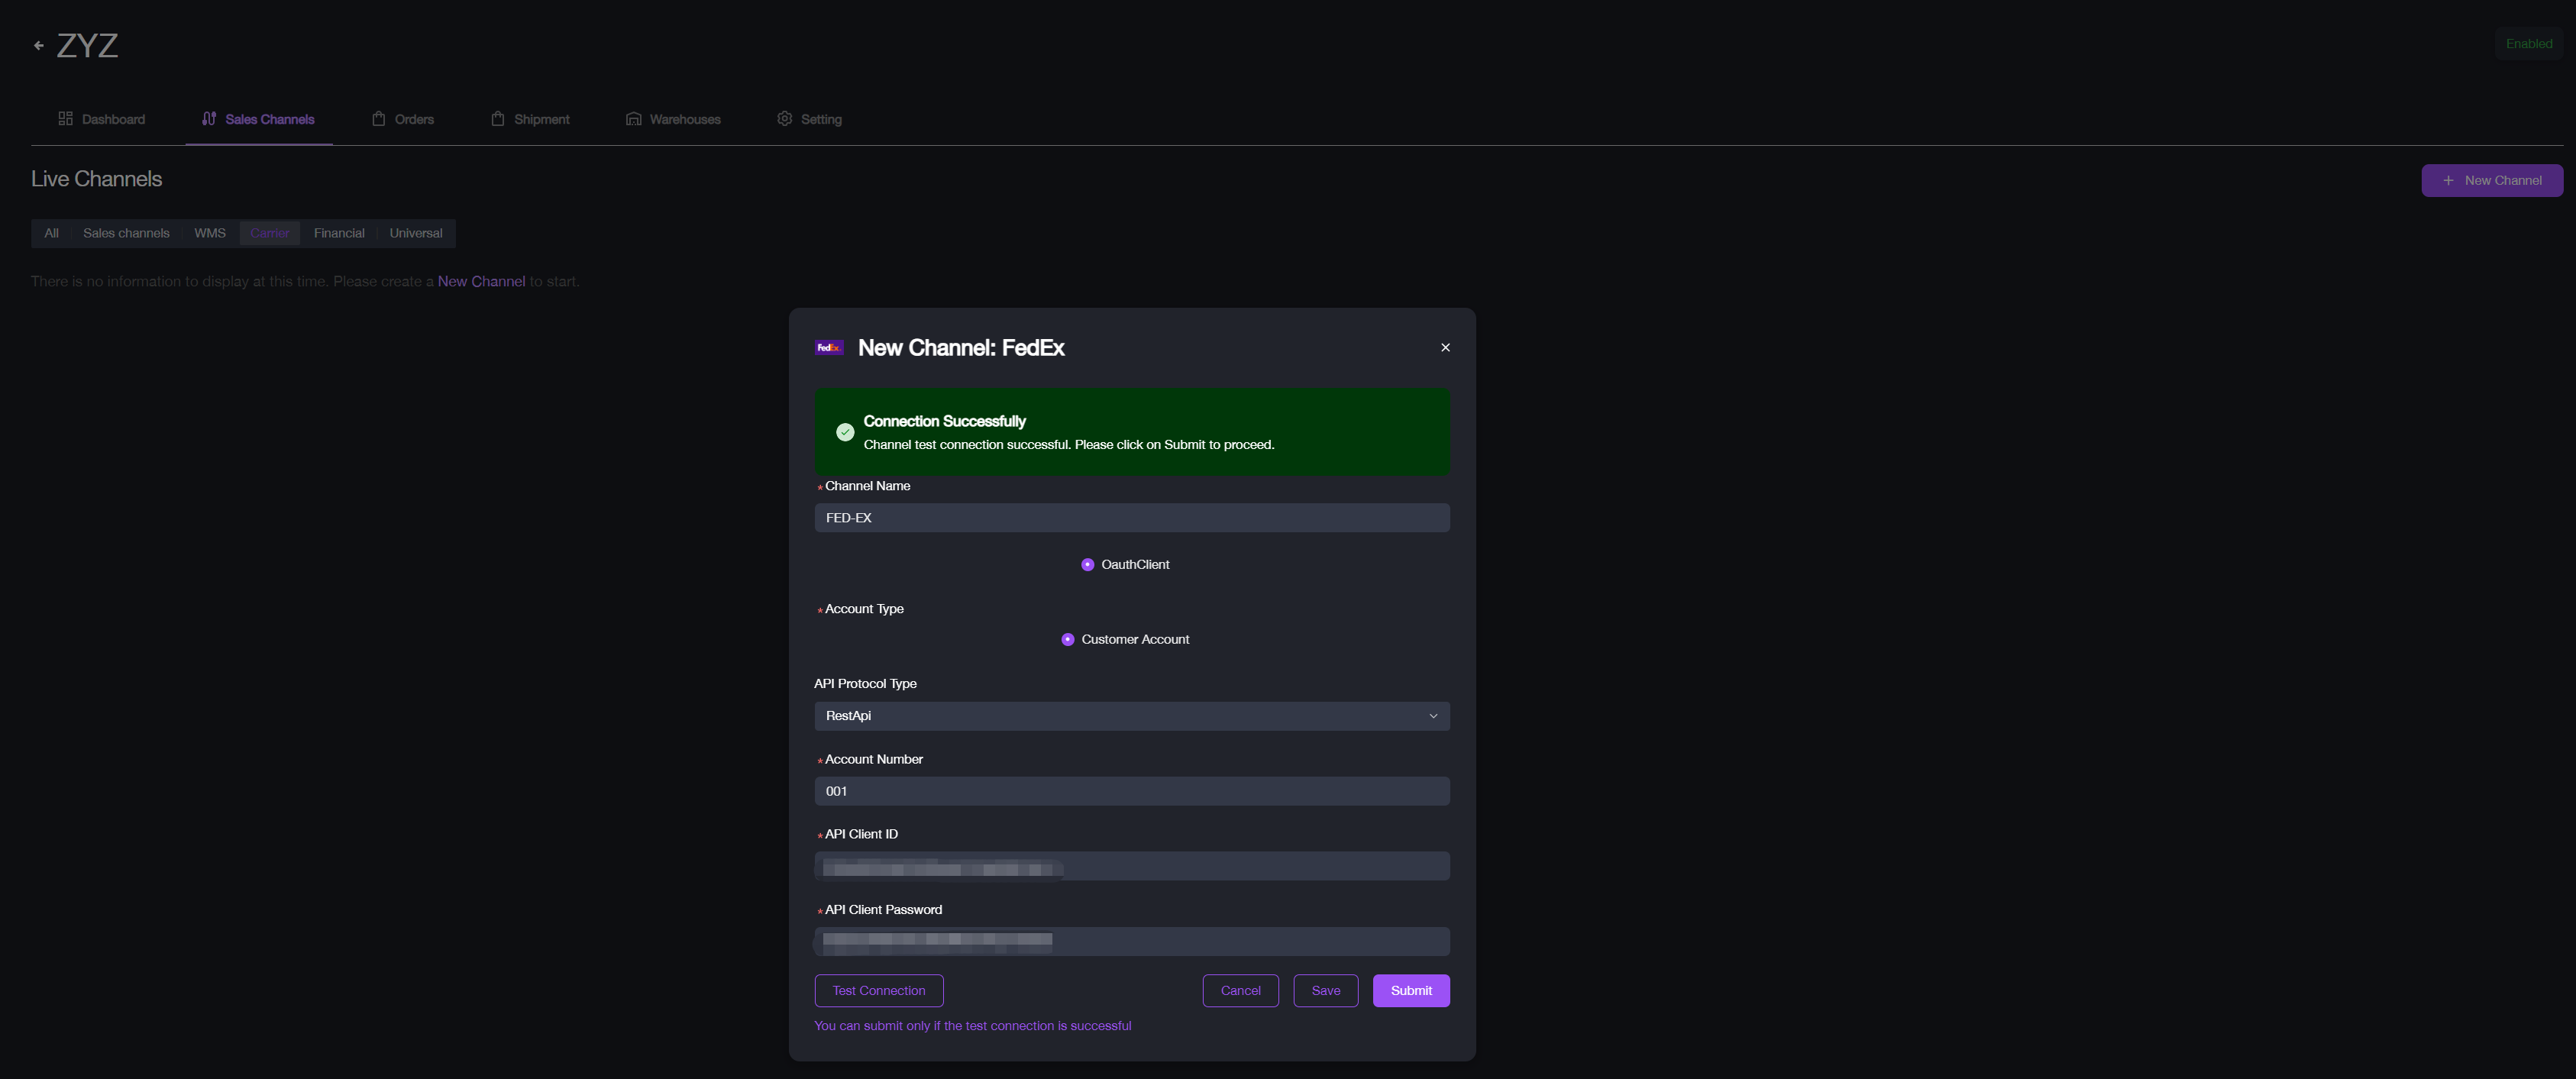Switch to the Sales Channels tab
Screen dimensions: 2576x1079
point(258,119)
